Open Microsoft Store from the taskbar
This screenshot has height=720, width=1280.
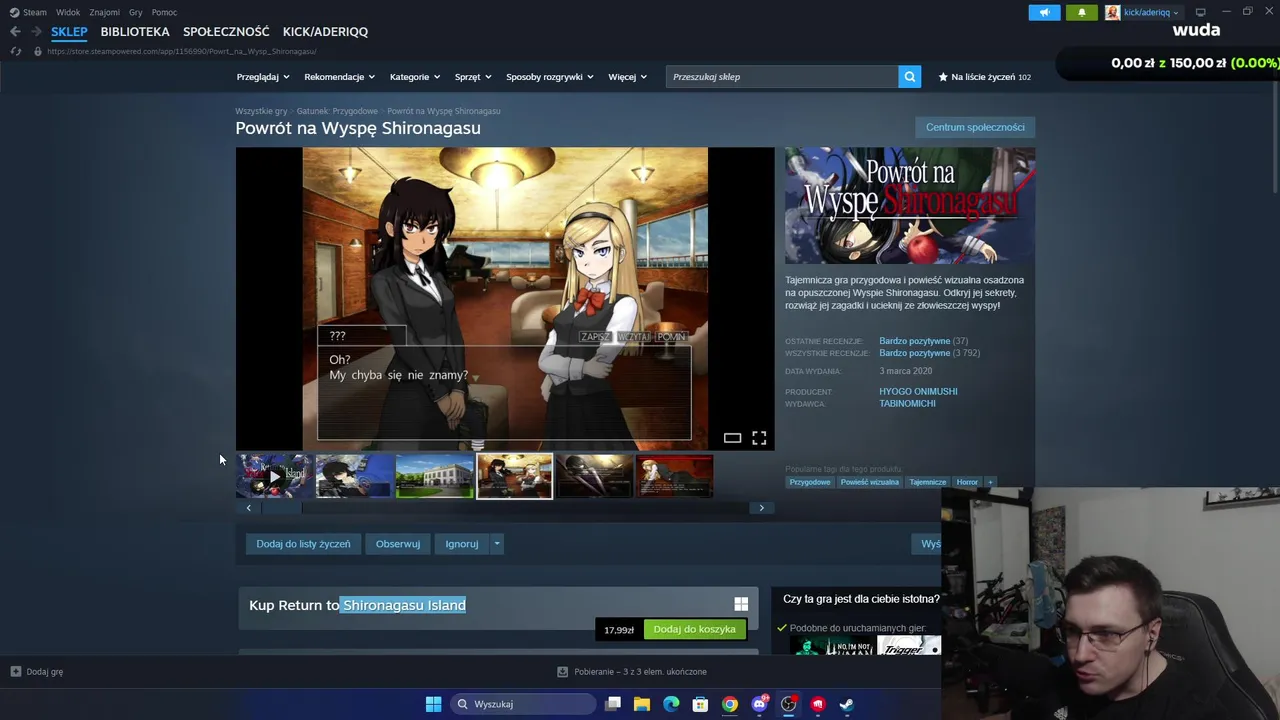(x=700, y=704)
